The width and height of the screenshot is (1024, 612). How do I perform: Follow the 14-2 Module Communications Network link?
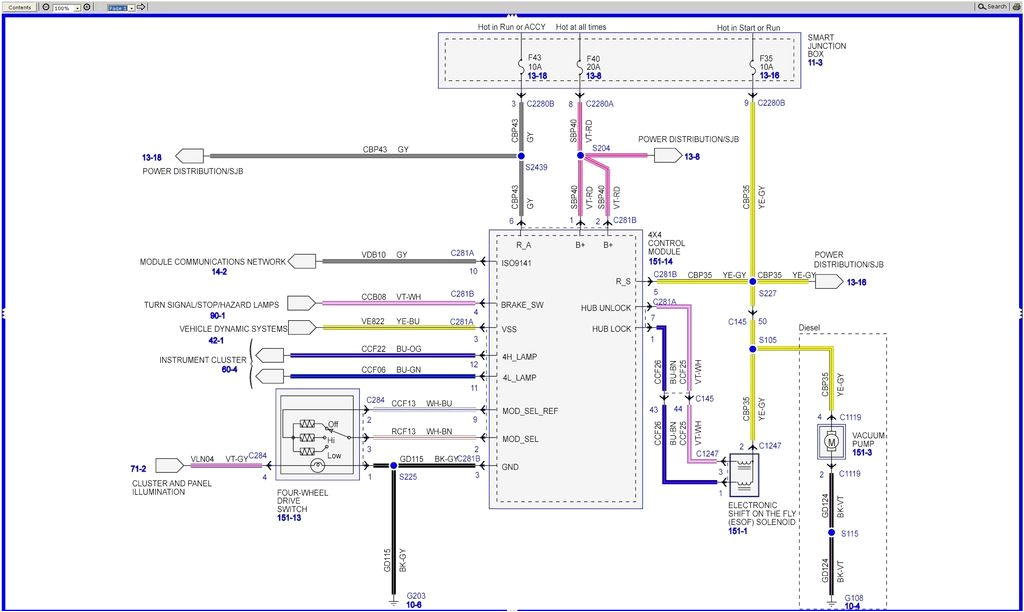219,271
